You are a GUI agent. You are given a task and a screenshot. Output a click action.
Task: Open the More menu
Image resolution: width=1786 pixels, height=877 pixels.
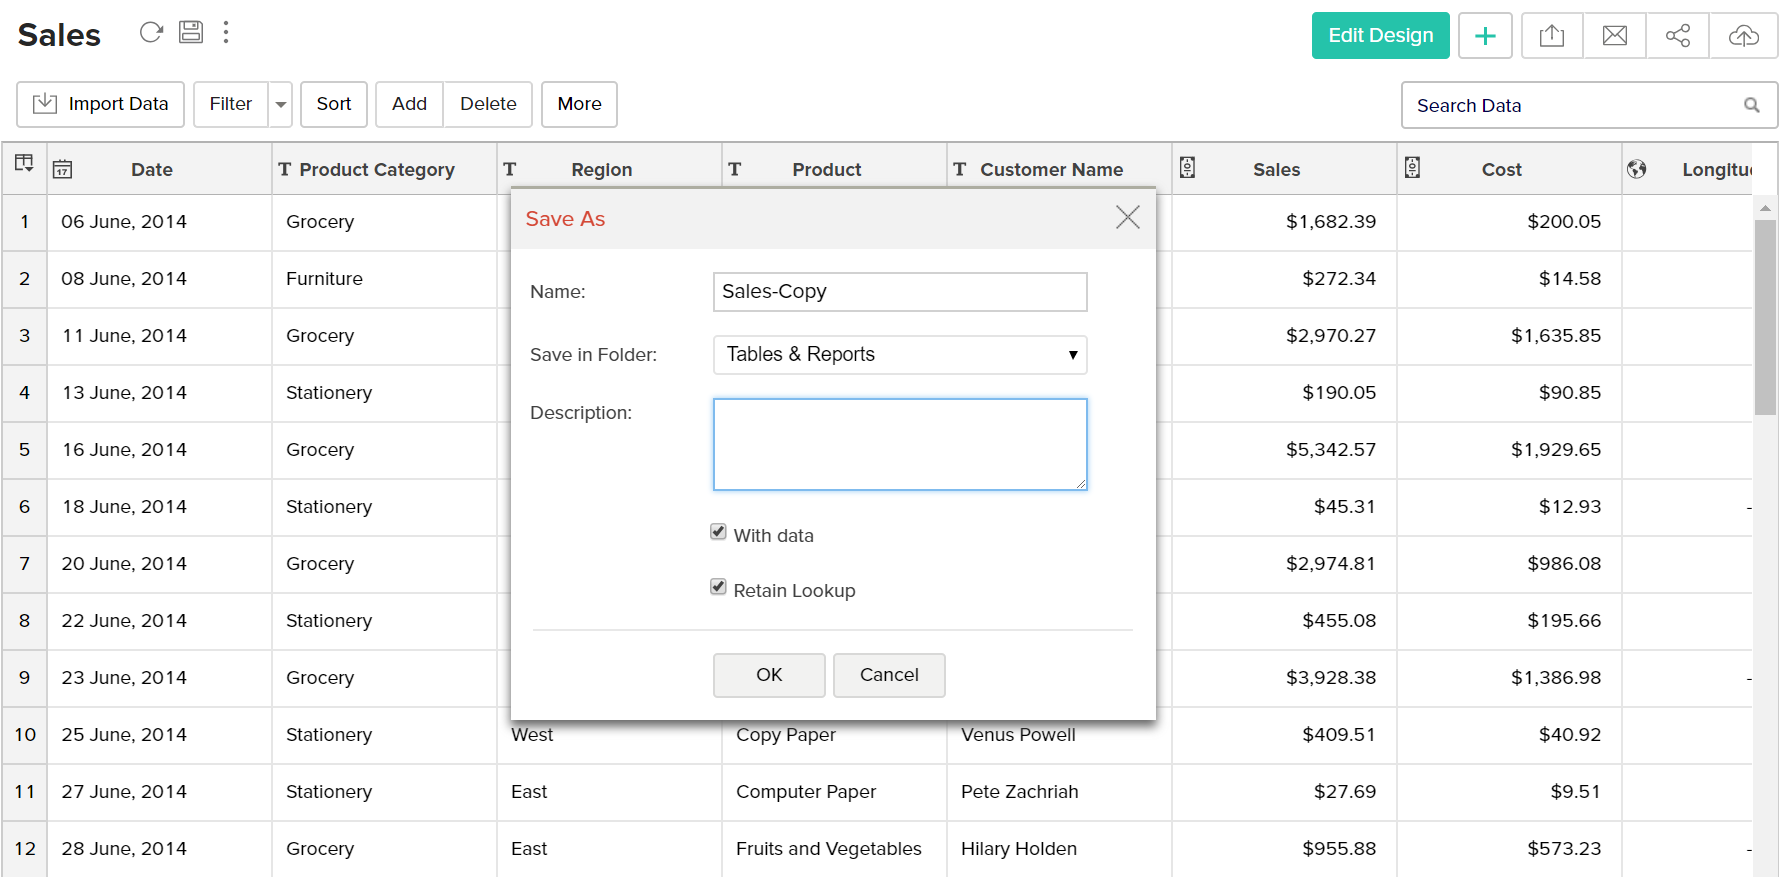point(579,105)
